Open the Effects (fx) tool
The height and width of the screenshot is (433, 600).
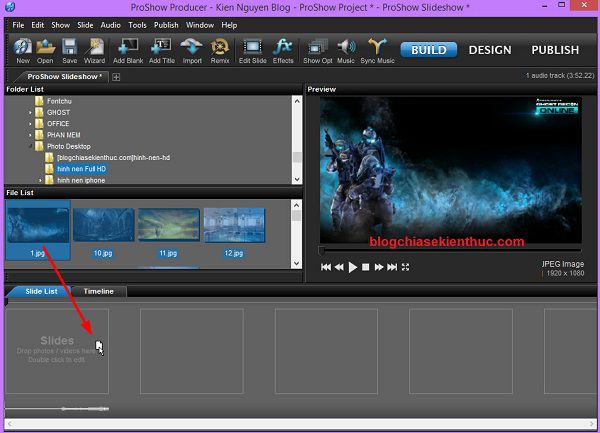pyautogui.click(x=283, y=50)
